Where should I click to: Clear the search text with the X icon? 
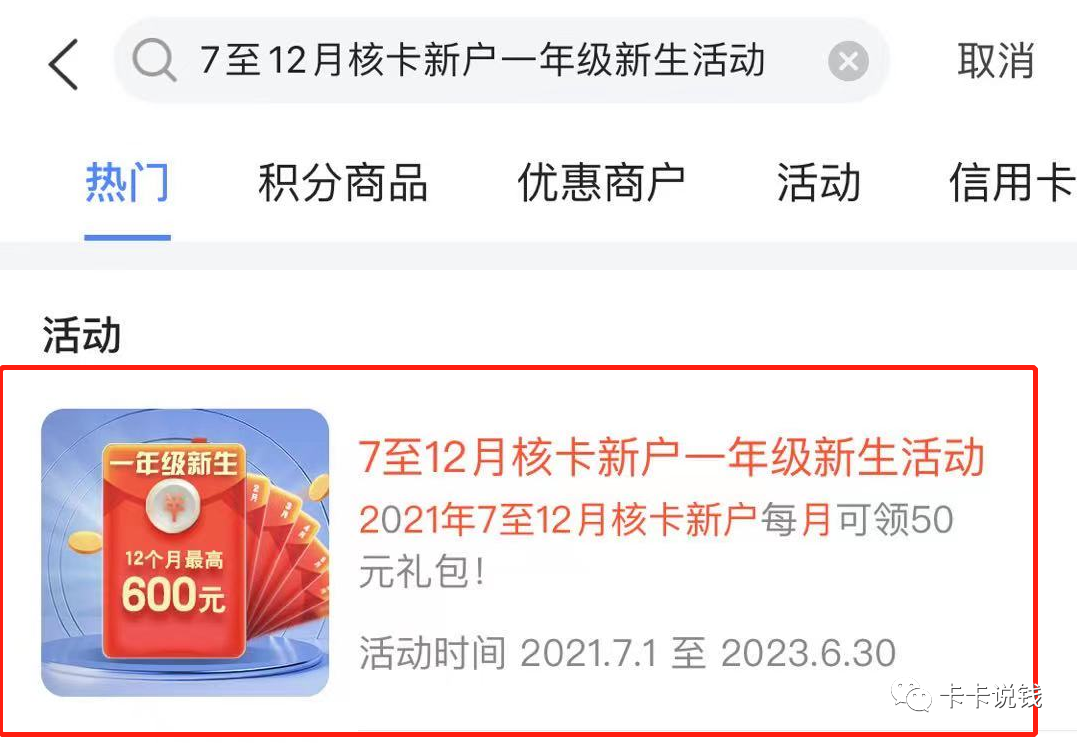coord(848,61)
